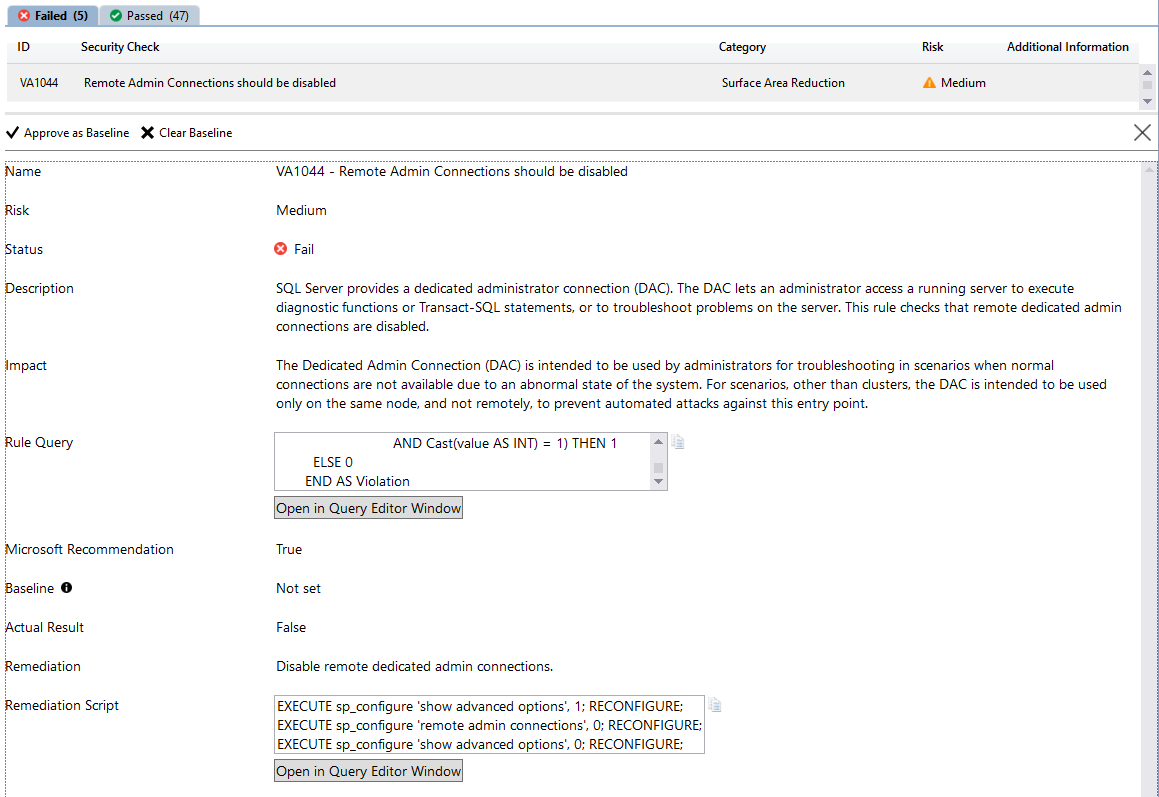The width and height of the screenshot is (1159, 797).
Task: Select the VA1044 security check row
Action: pyautogui.click(x=400, y=83)
